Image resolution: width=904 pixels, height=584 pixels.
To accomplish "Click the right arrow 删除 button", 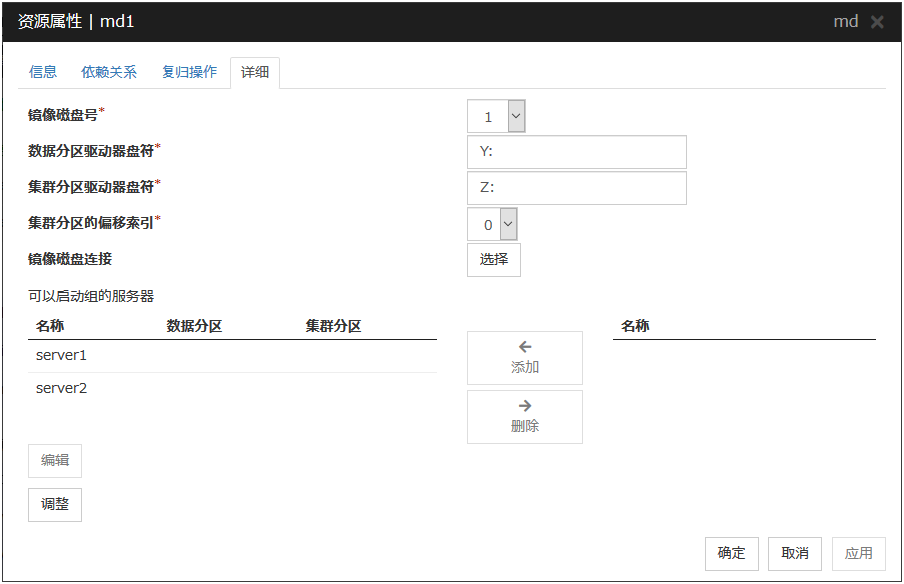I will (x=524, y=417).
